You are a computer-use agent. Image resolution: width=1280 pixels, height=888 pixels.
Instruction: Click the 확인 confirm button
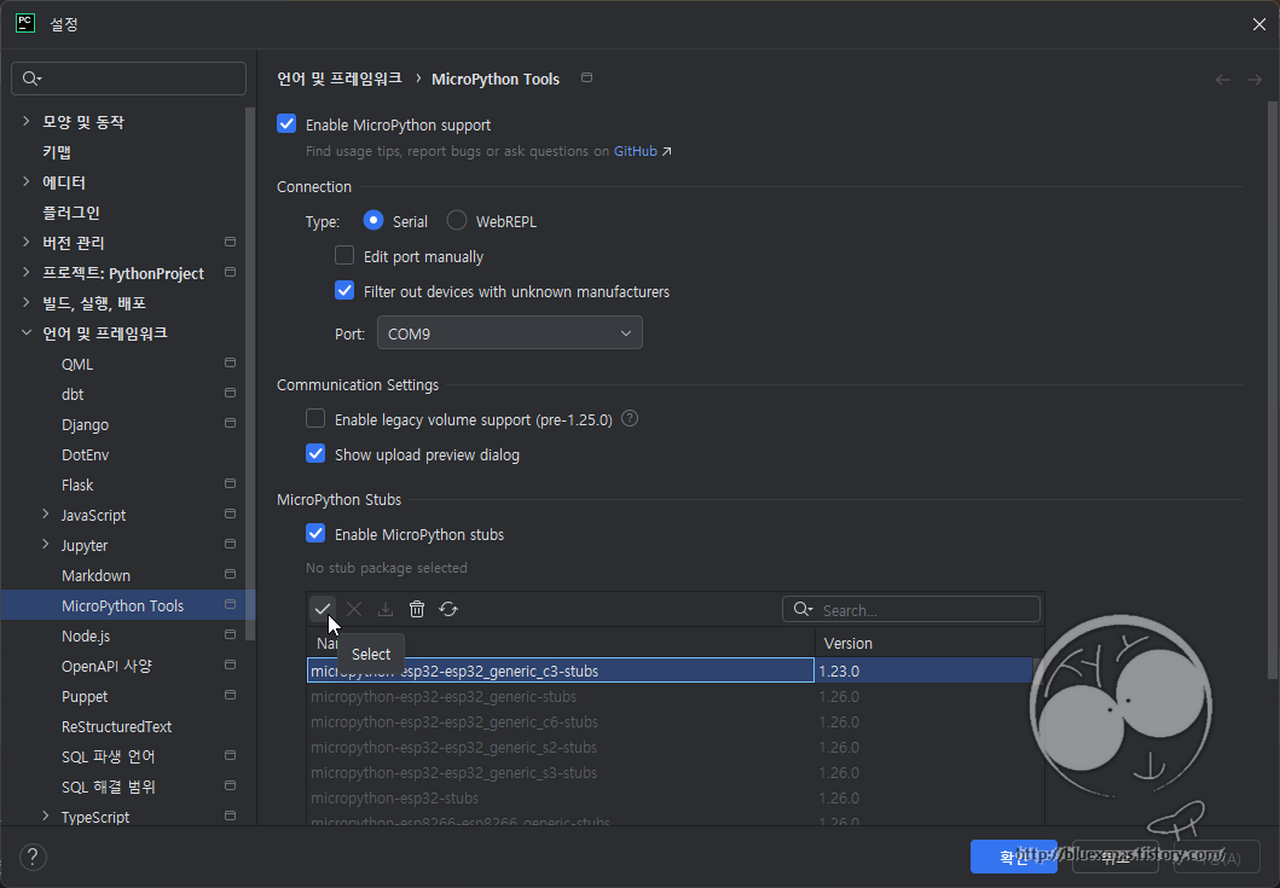pyautogui.click(x=1014, y=857)
